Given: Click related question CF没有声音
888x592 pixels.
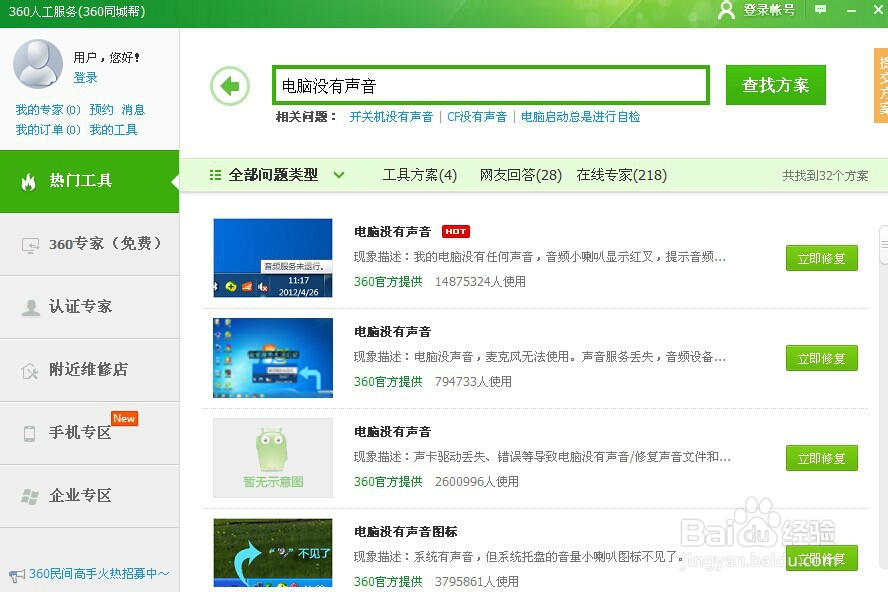Looking at the screenshot, I should click(x=477, y=117).
